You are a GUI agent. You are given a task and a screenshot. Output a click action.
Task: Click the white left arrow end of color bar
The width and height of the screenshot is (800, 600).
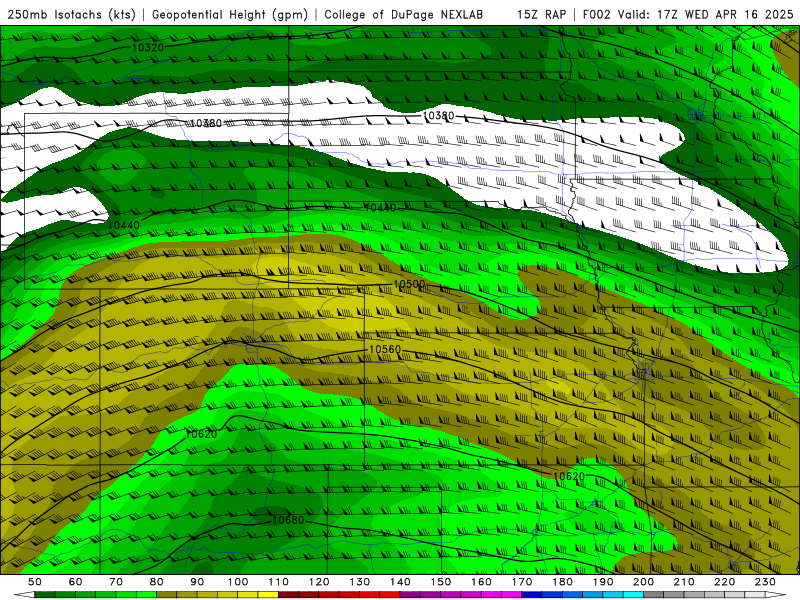[x=24, y=595]
